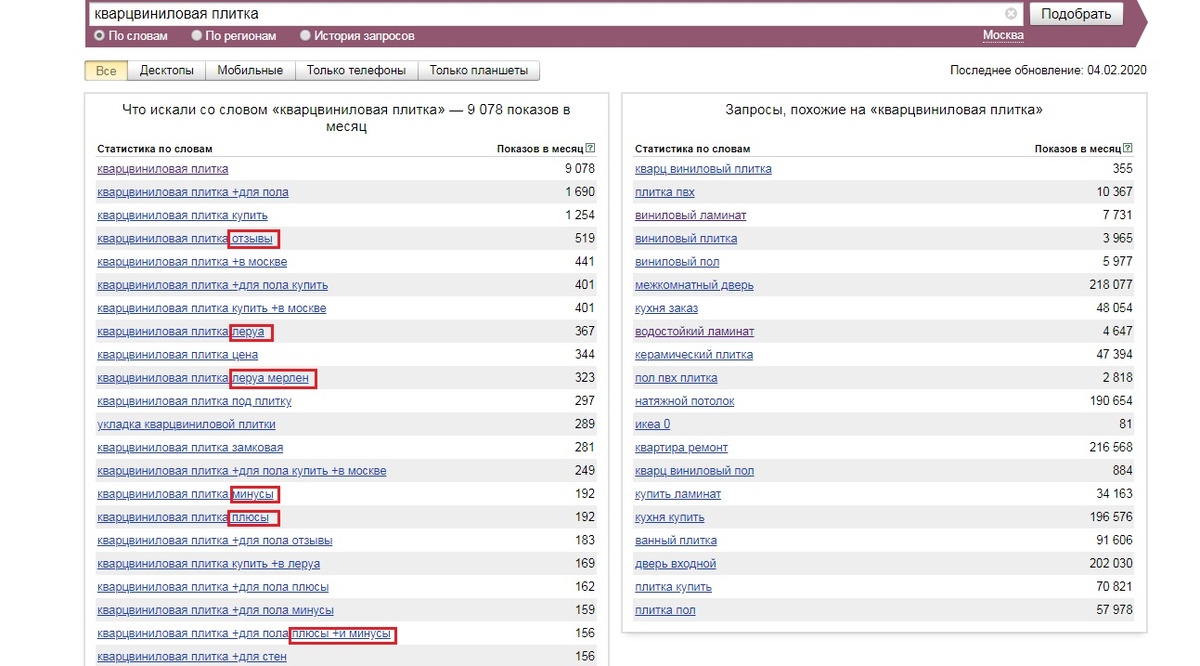Select the "По регионам" radio button
This screenshot has height=666, width=1200.
[197, 34]
